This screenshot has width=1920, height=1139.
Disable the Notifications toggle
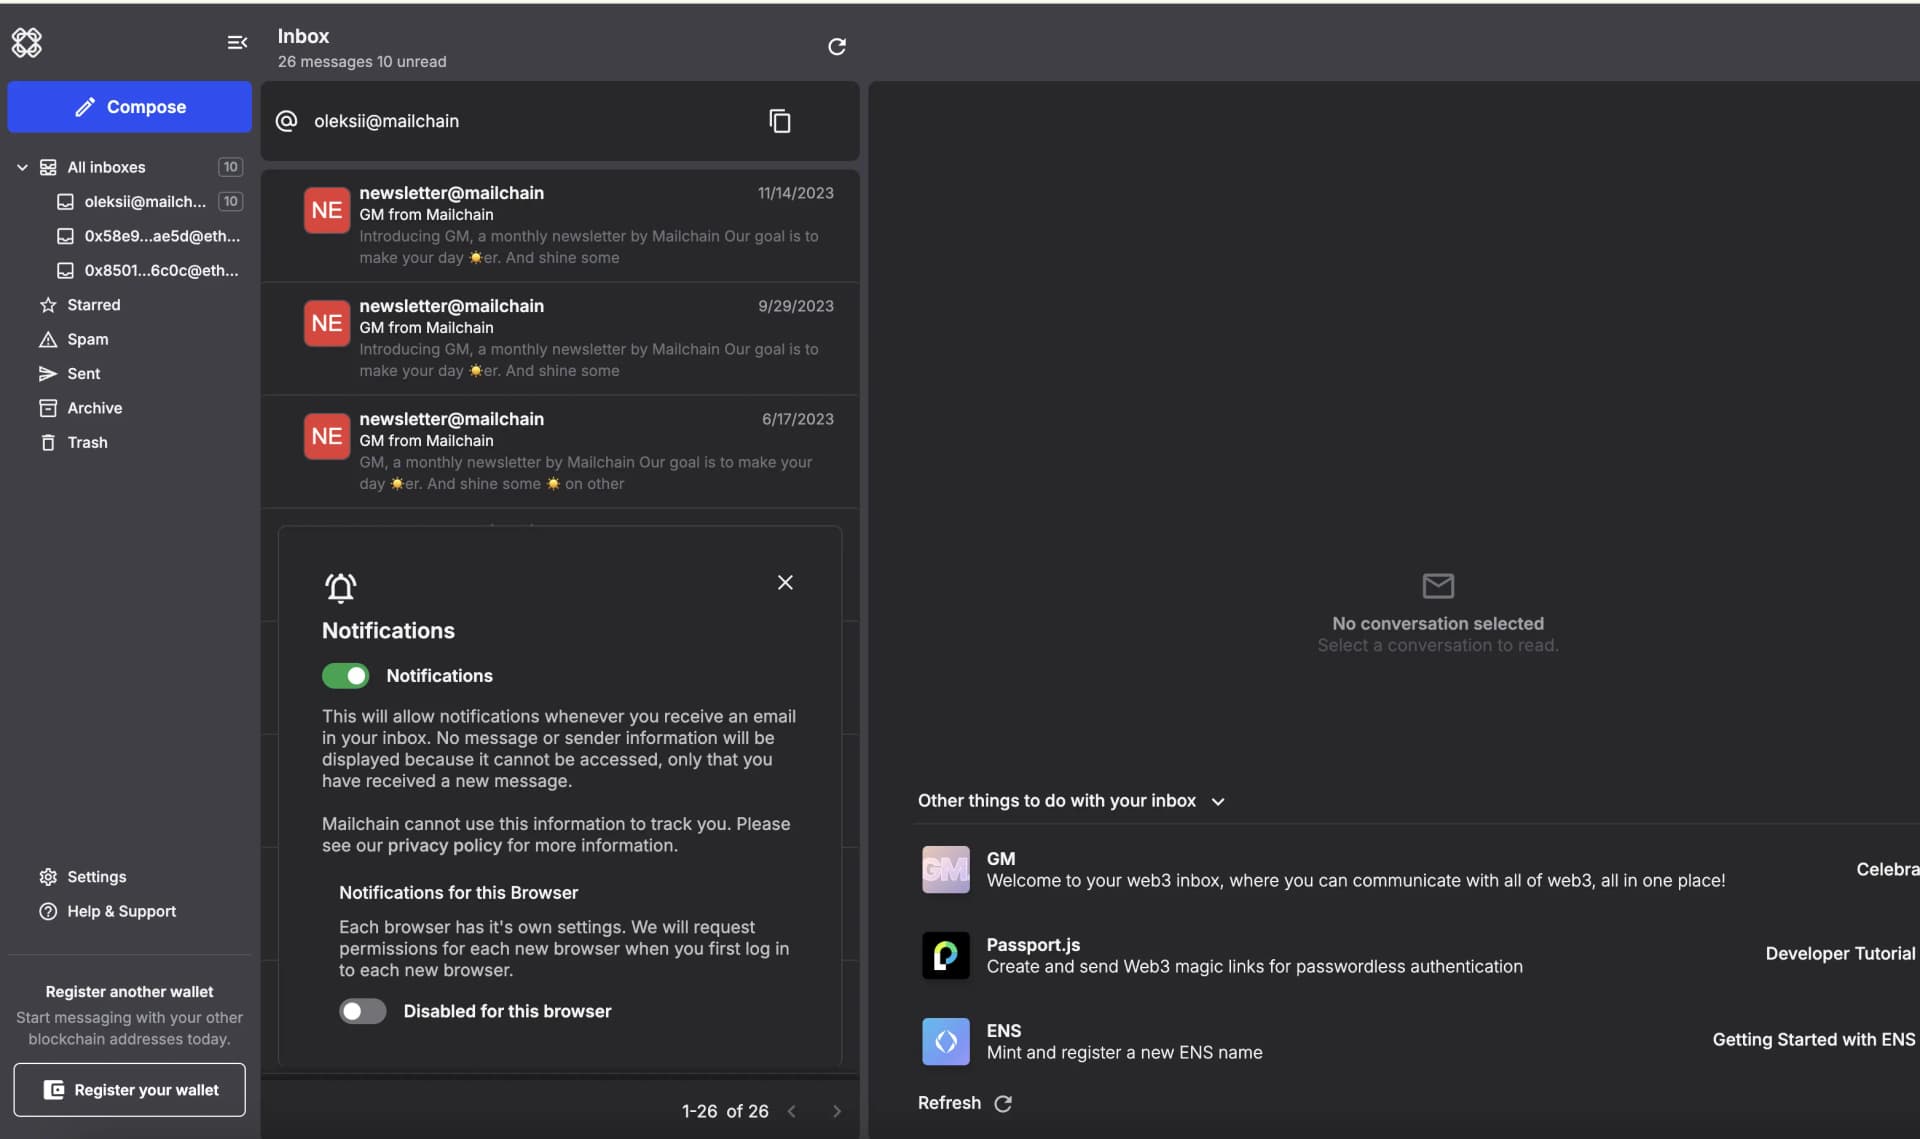(x=345, y=676)
